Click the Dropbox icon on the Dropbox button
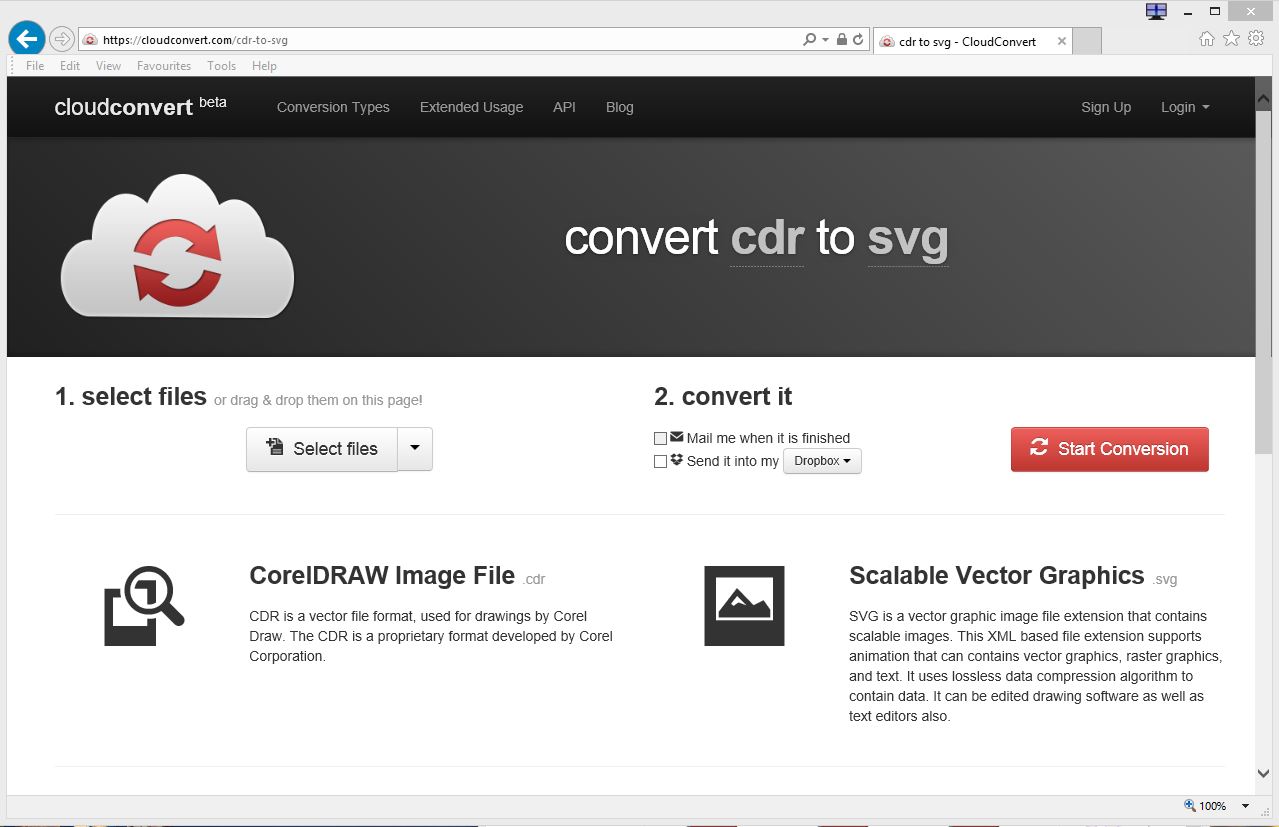This screenshot has width=1279, height=827. 676,461
